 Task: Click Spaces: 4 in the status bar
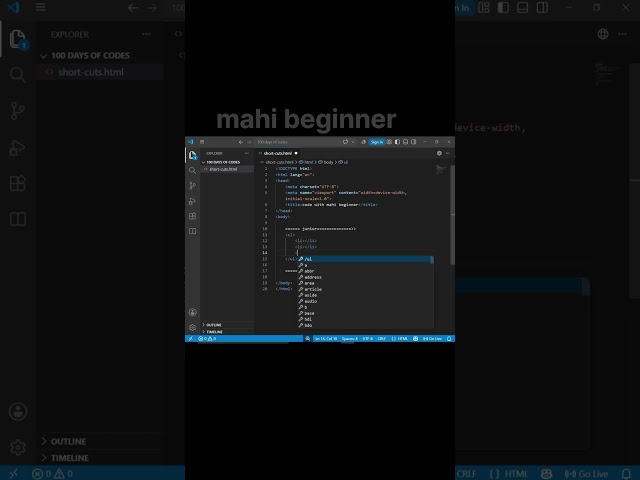(350, 339)
